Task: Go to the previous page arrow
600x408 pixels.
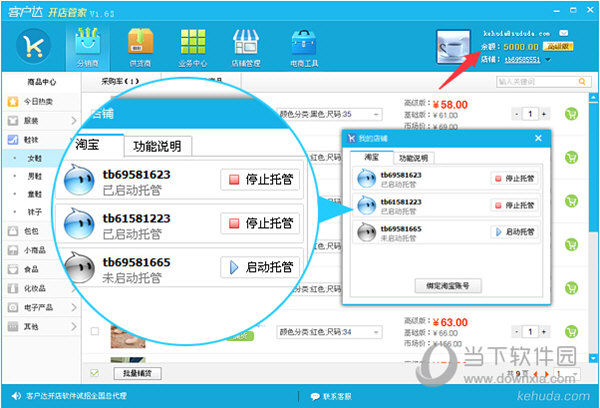Action: [535, 373]
